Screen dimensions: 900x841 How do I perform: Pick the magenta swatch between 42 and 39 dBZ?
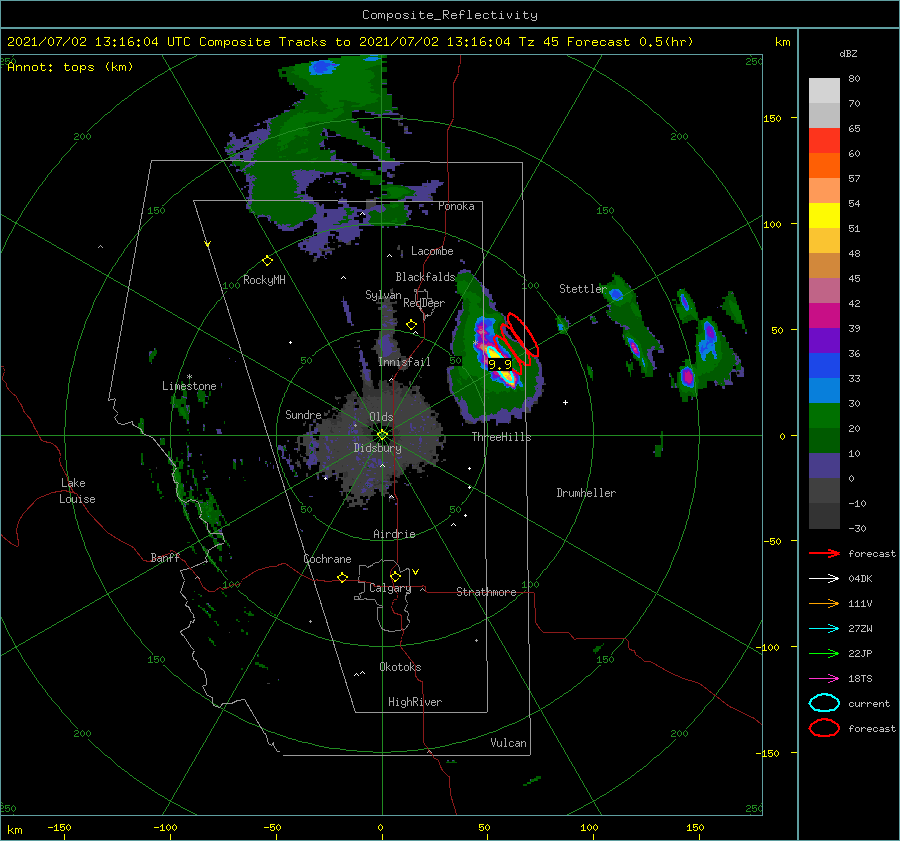coord(824,316)
